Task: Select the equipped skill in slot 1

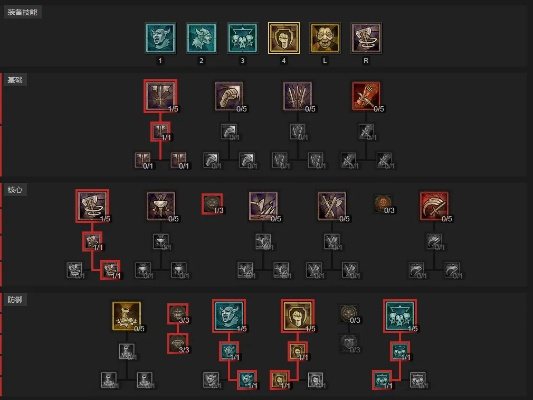Action: 160,38
